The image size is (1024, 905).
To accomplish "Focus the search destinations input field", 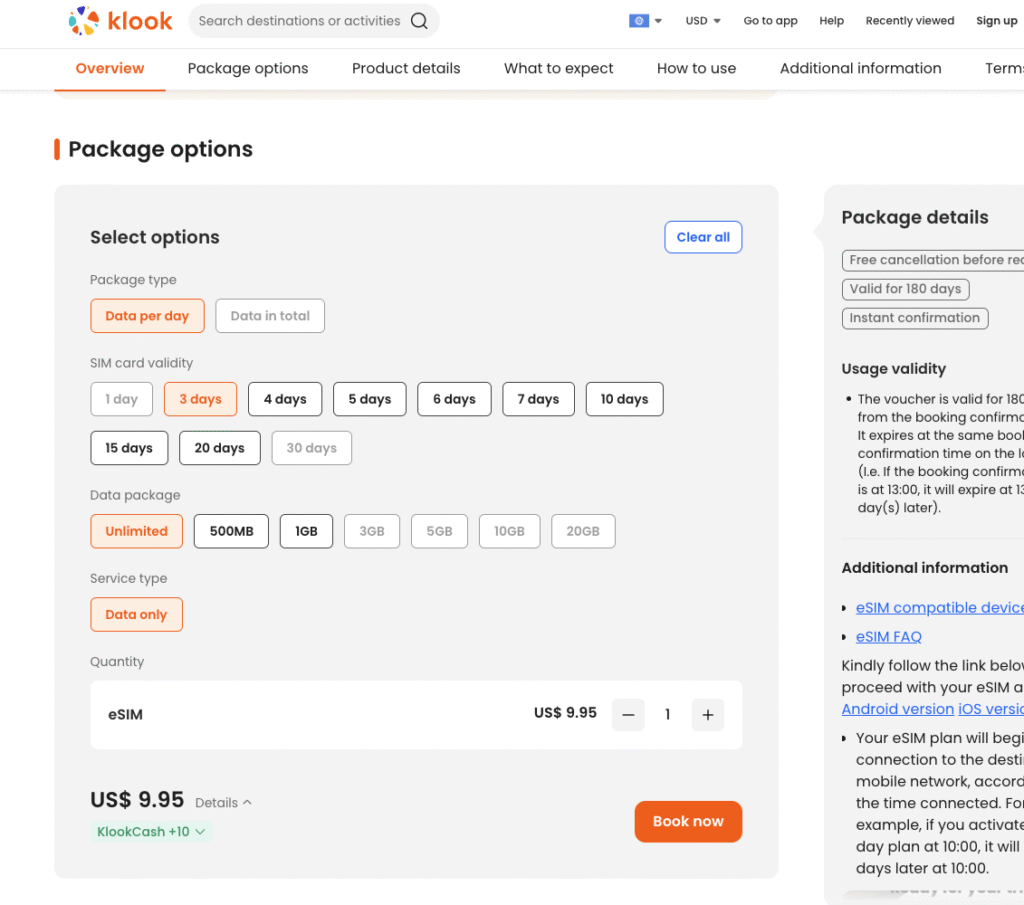I will click(x=299, y=21).
